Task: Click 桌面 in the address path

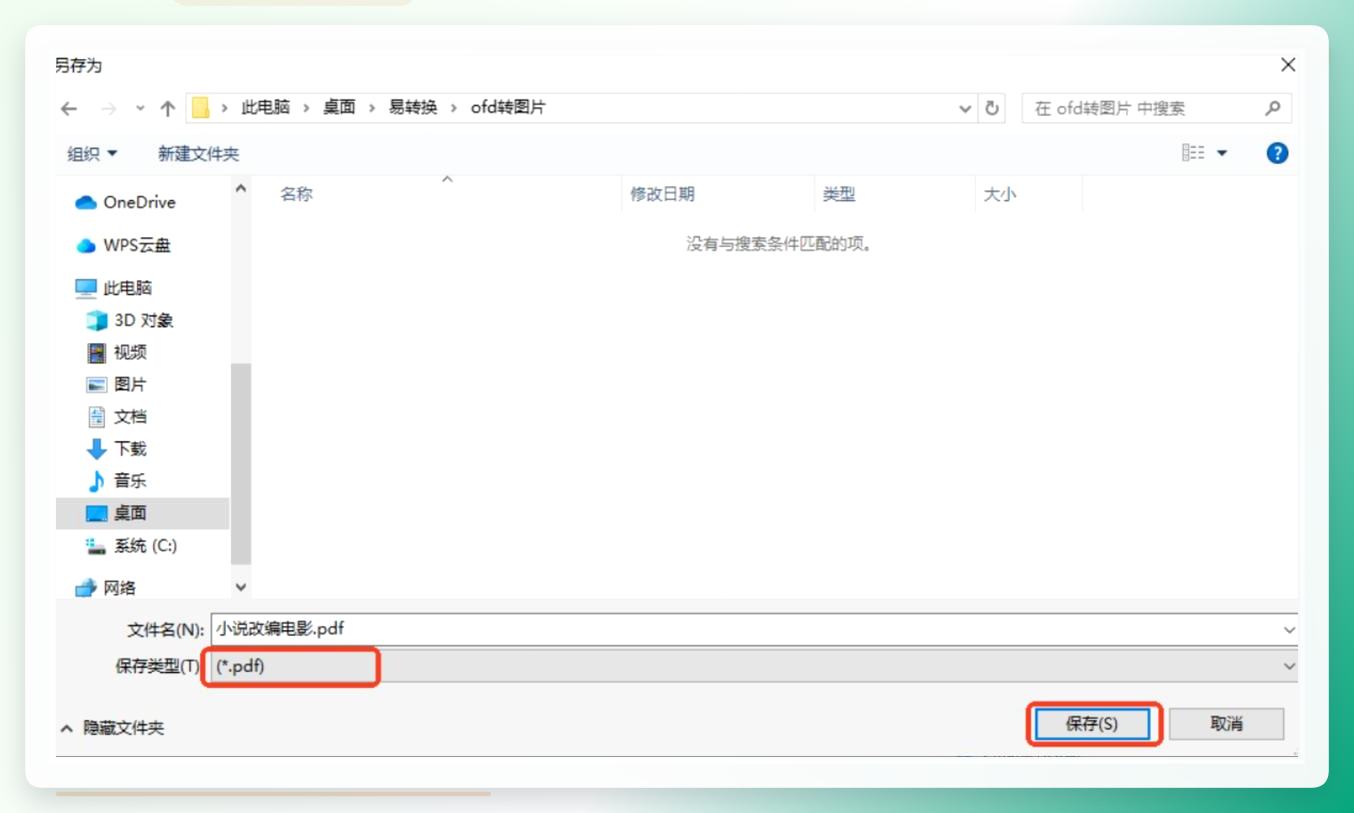Action: point(340,108)
